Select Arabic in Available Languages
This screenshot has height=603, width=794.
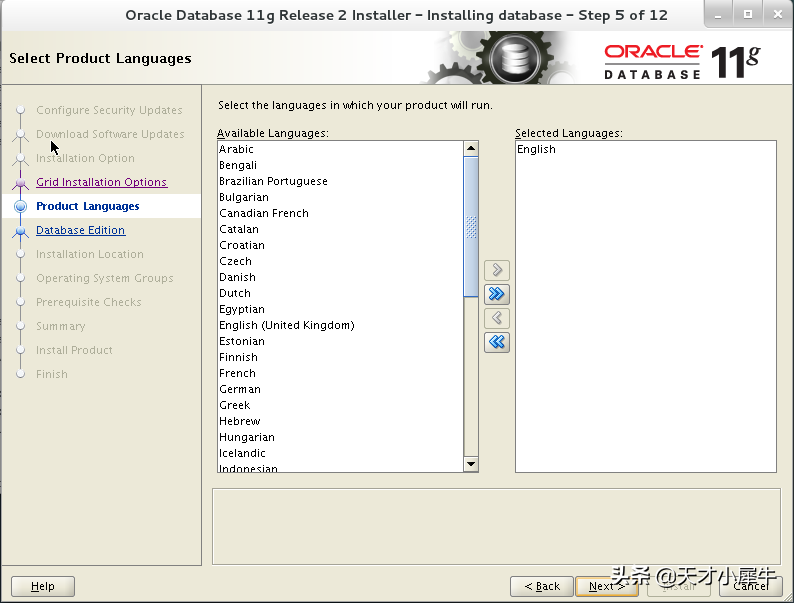click(x=340, y=149)
